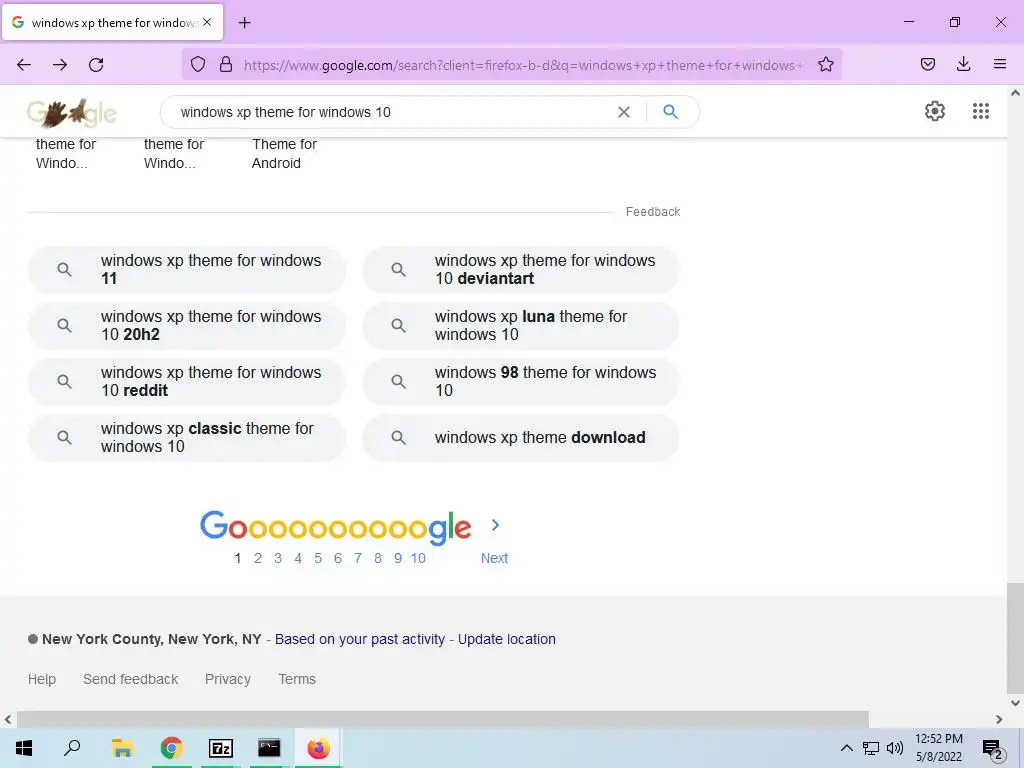
Task: Open the Windows Start menu
Action: 24,748
